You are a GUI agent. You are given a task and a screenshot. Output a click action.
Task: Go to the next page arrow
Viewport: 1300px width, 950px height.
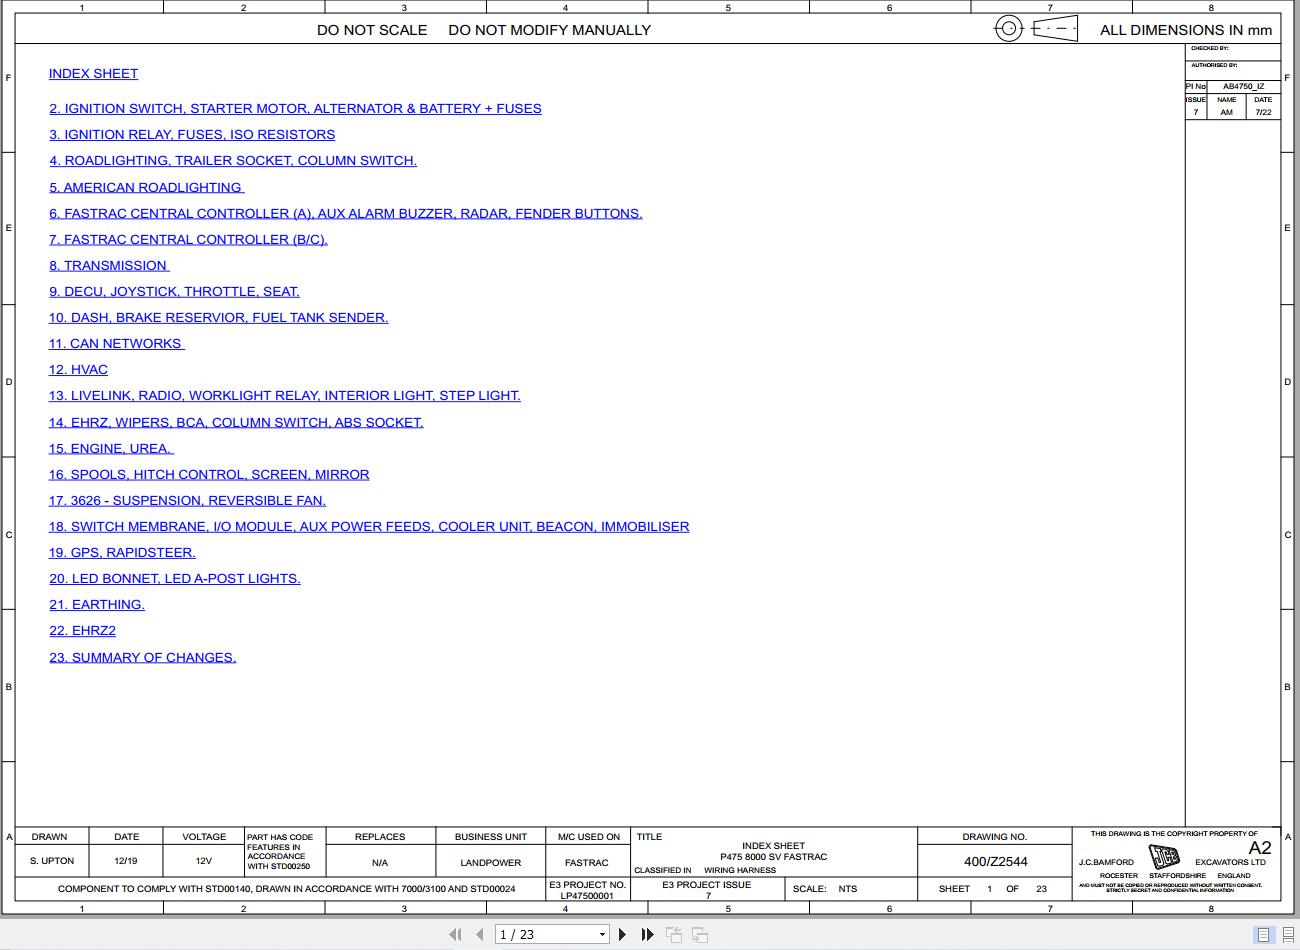click(622, 934)
